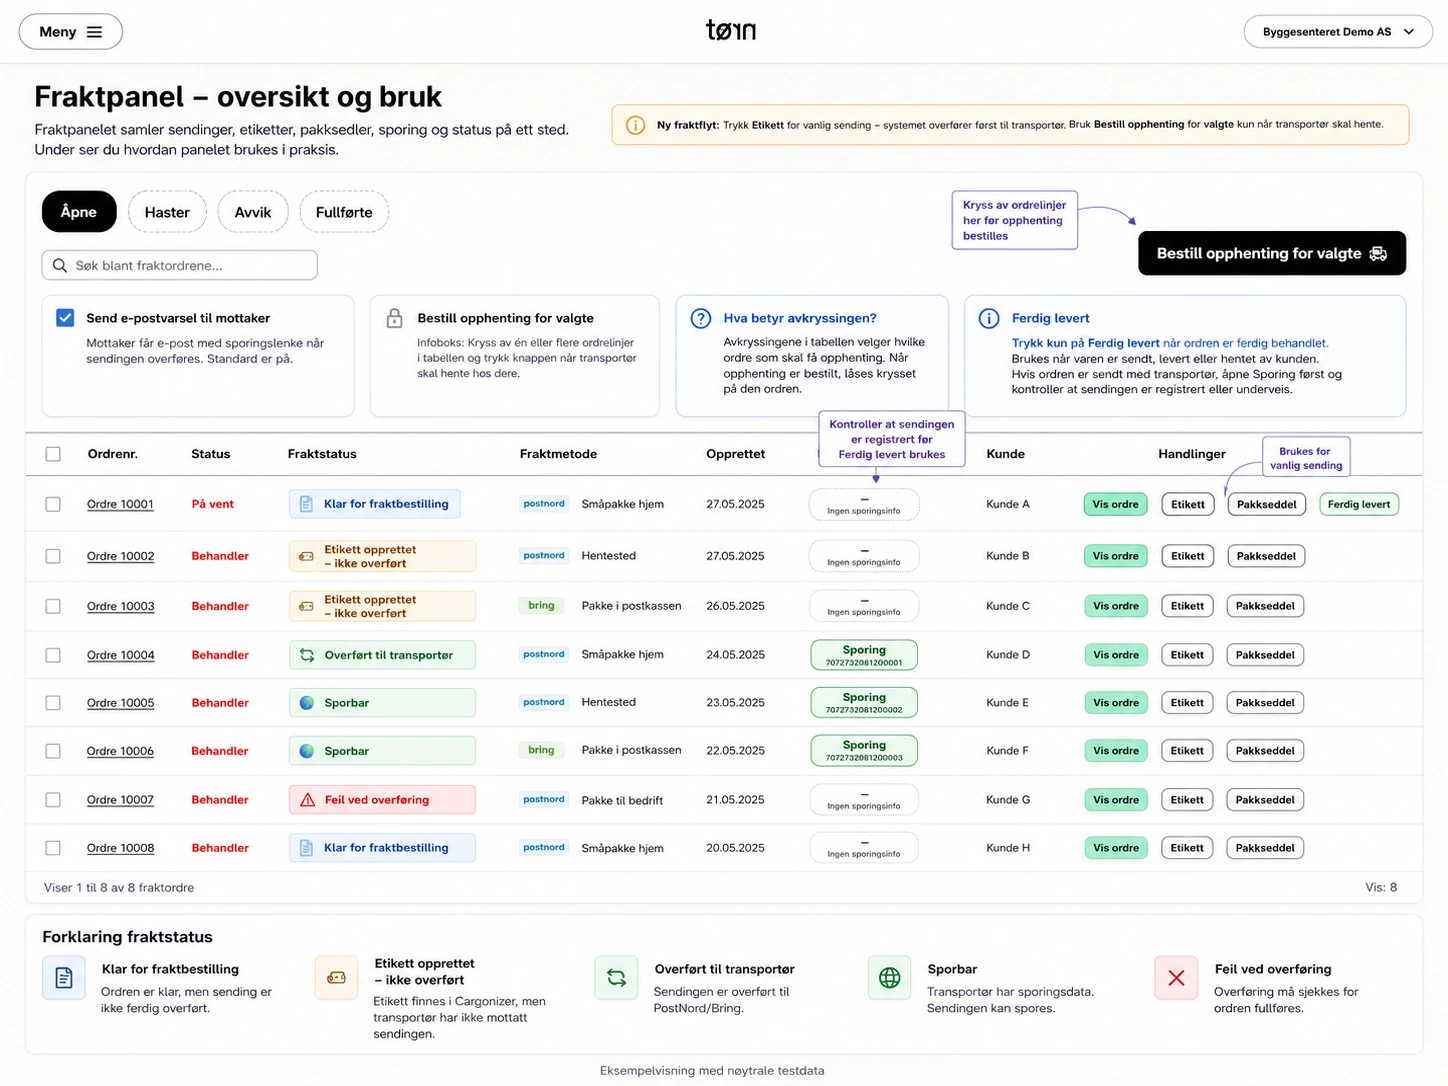
Task: Click the 'Vis: 8' text
Action: click(x=1381, y=887)
